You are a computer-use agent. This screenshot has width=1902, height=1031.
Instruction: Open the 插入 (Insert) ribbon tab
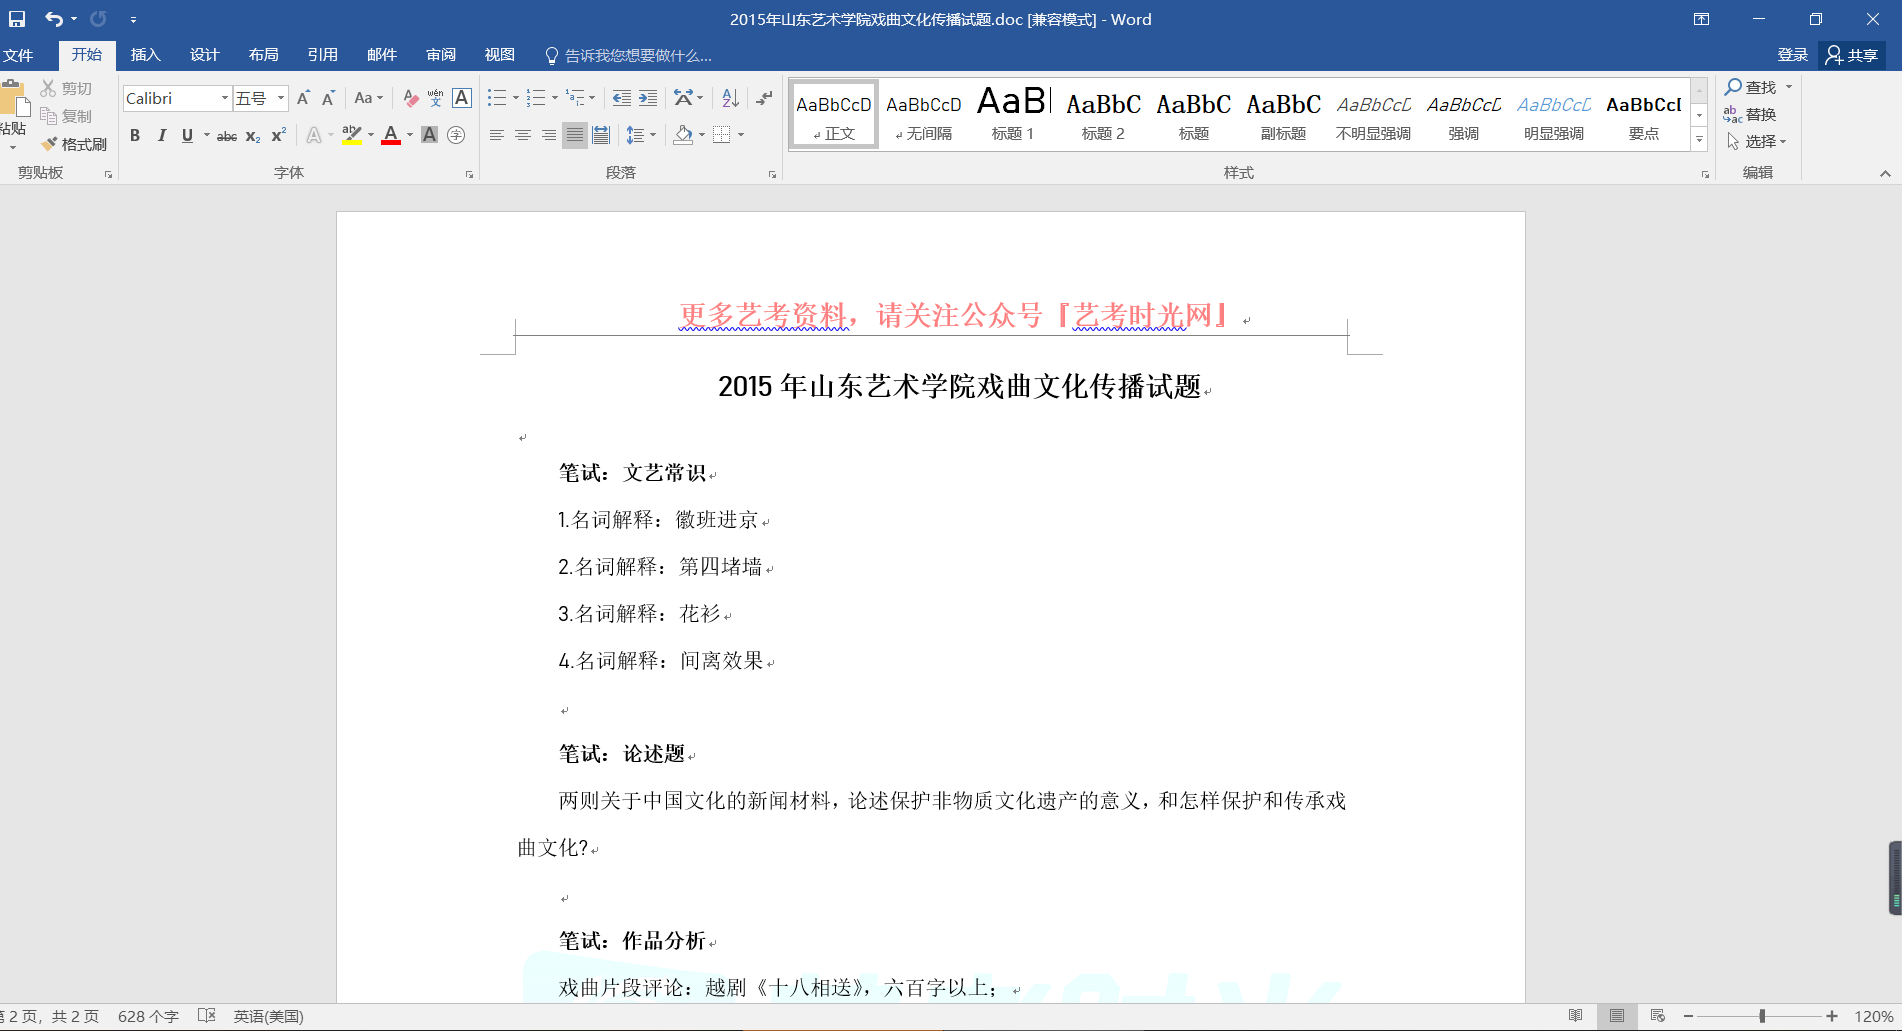145,55
